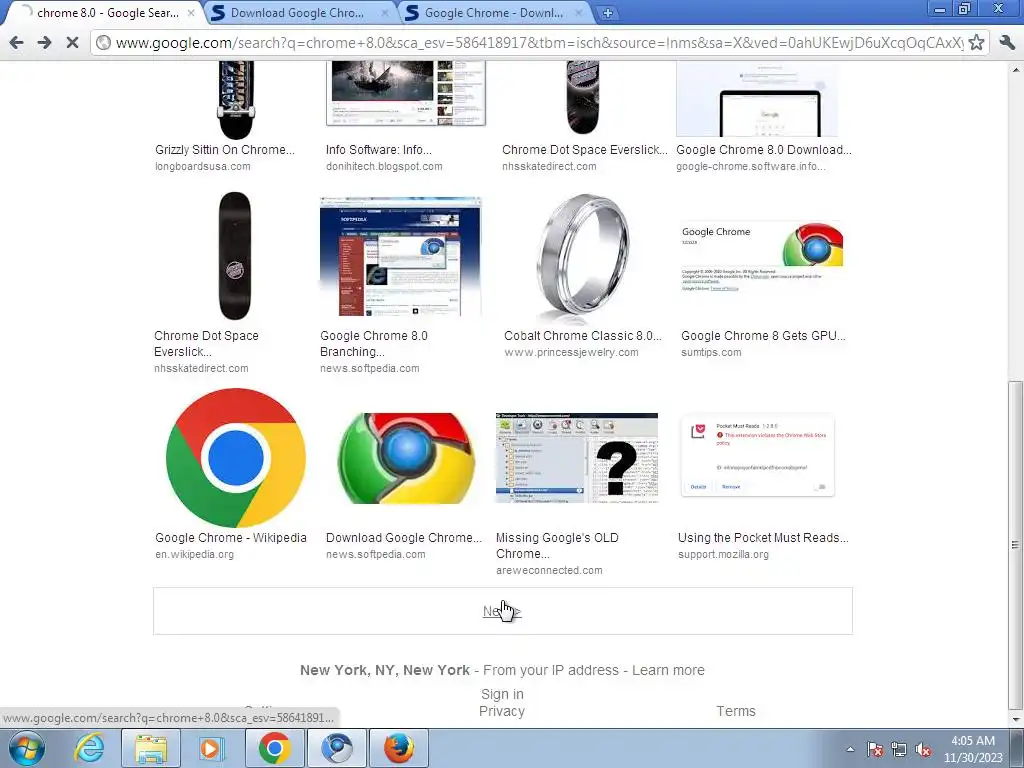Show hidden system tray icons arrow
The width and height of the screenshot is (1024, 768).
pyautogui.click(x=850, y=750)
